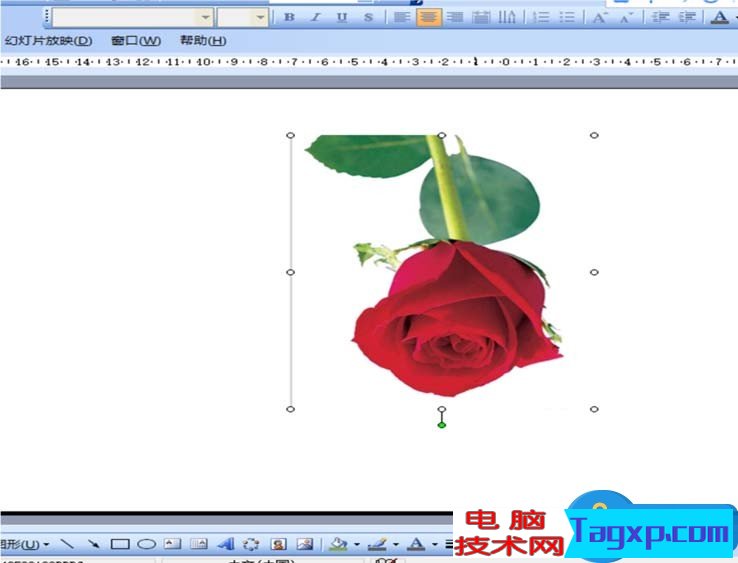Open line color dropdown arrow
Image resolution: width=738 pixels, height=563 pixels.
click(396, 545)
